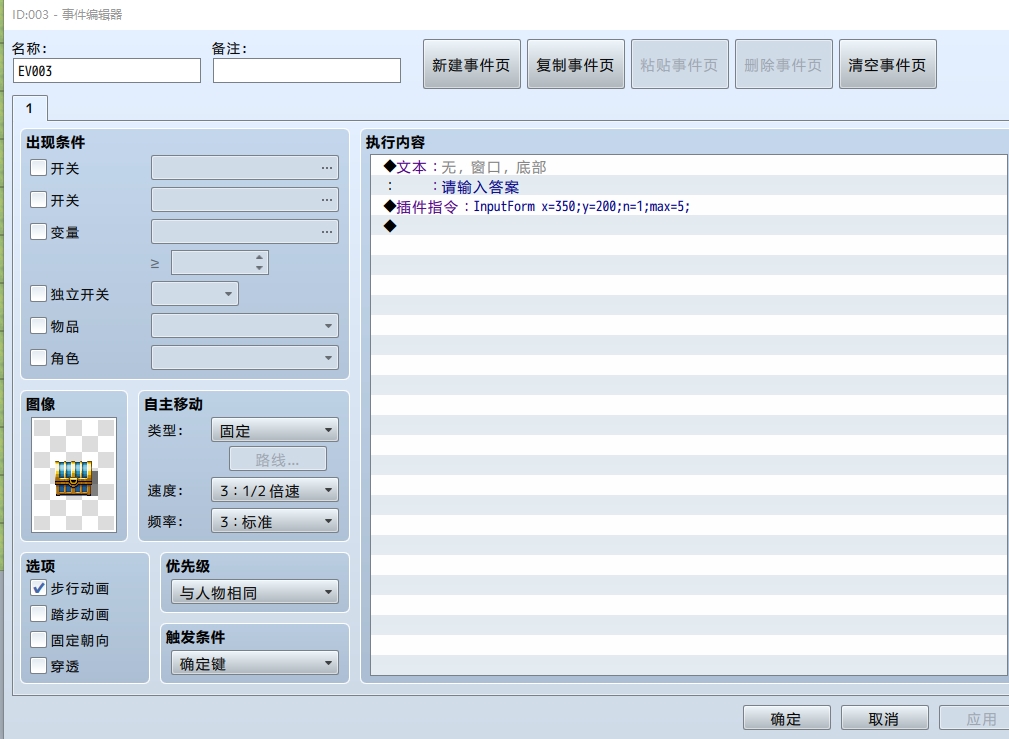Enable the 物品 condition checkbox

pyautogui.click(x=39, y=326)
